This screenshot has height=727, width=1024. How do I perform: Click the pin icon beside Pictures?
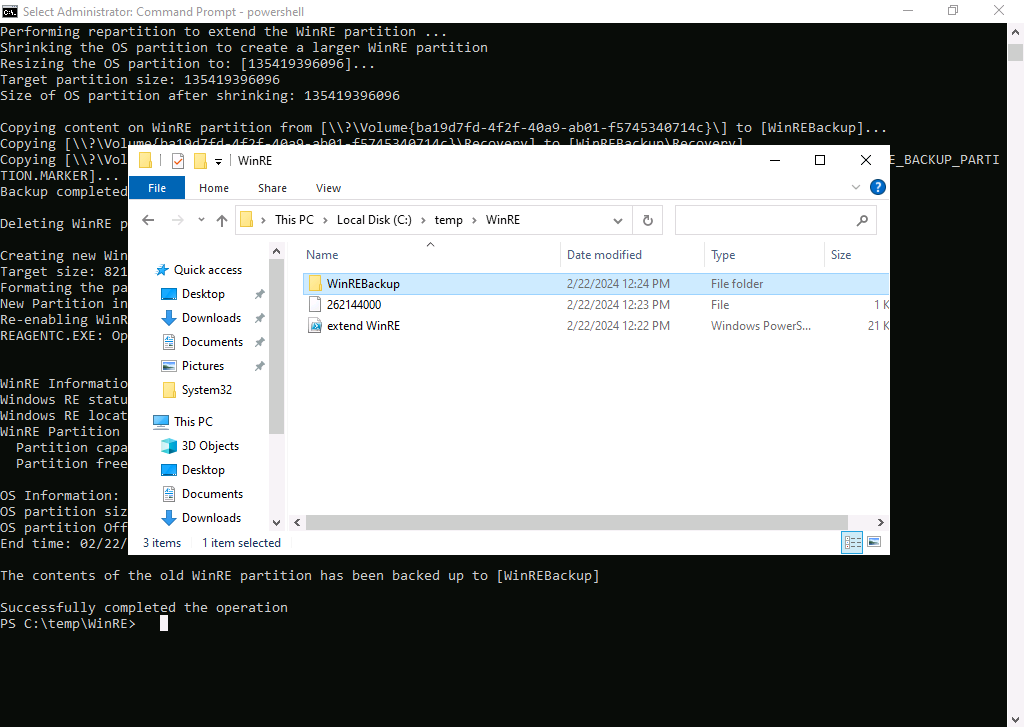(259, 366)
